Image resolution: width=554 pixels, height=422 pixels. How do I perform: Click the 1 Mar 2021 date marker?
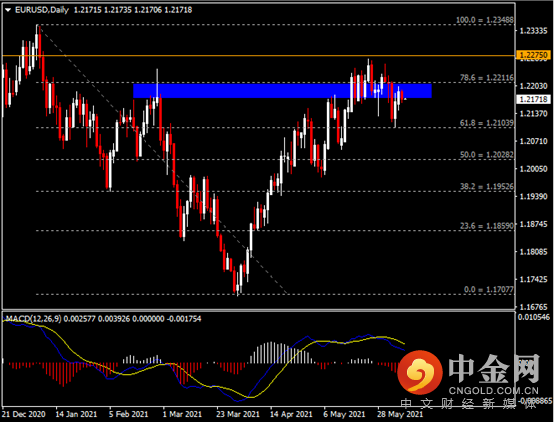182,414
